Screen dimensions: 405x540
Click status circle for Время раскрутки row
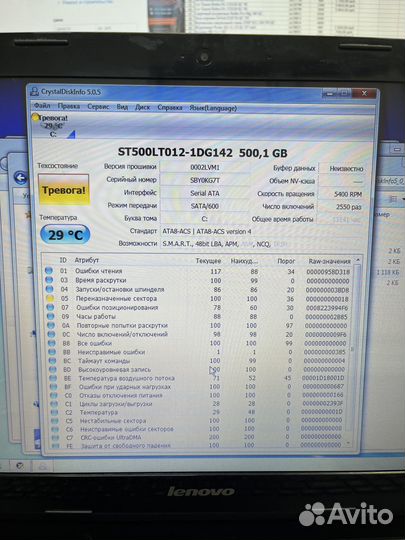tap(50, 280)
